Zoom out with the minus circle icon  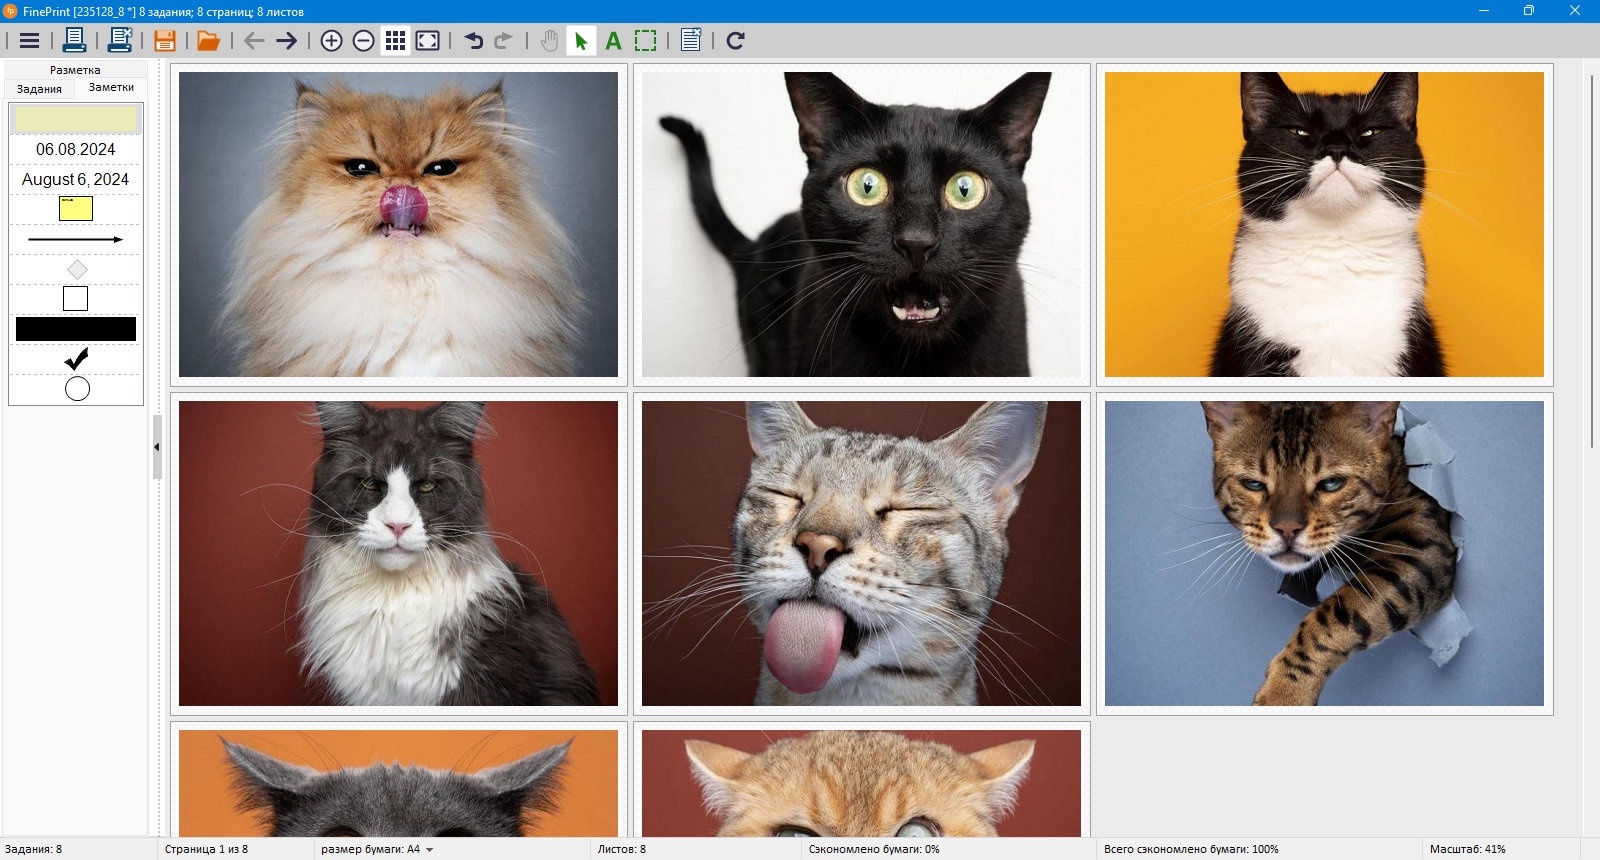click(x=364, y=41)
